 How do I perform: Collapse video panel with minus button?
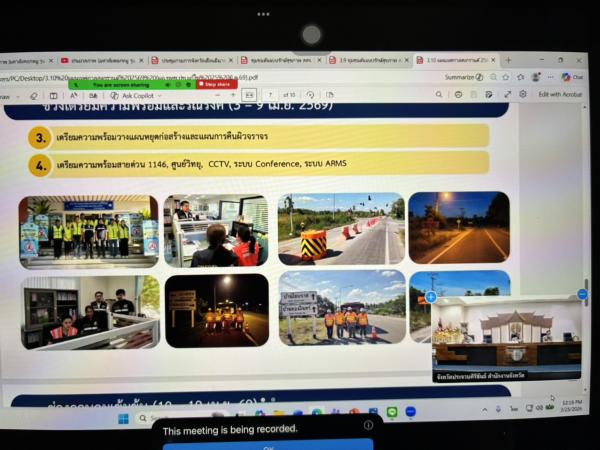[582, 294]
